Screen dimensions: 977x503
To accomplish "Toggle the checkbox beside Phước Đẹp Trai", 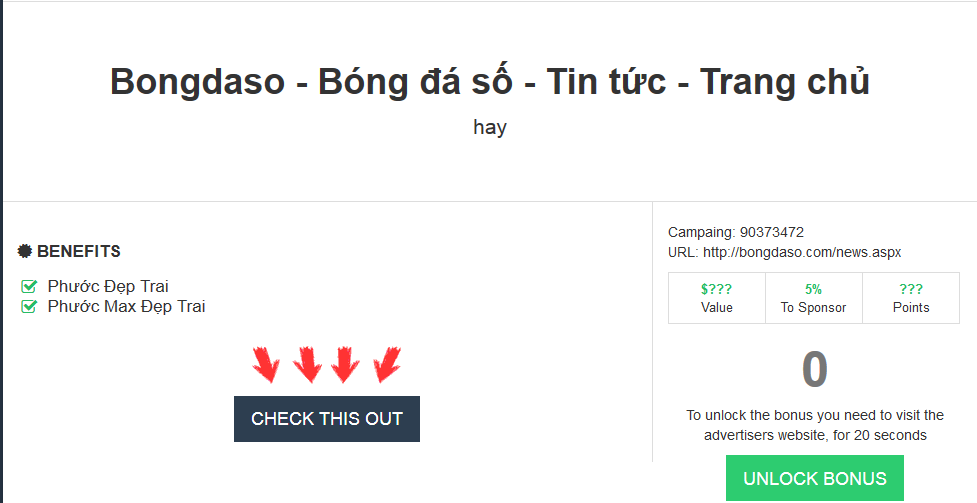I will click(x=29, y=288).
